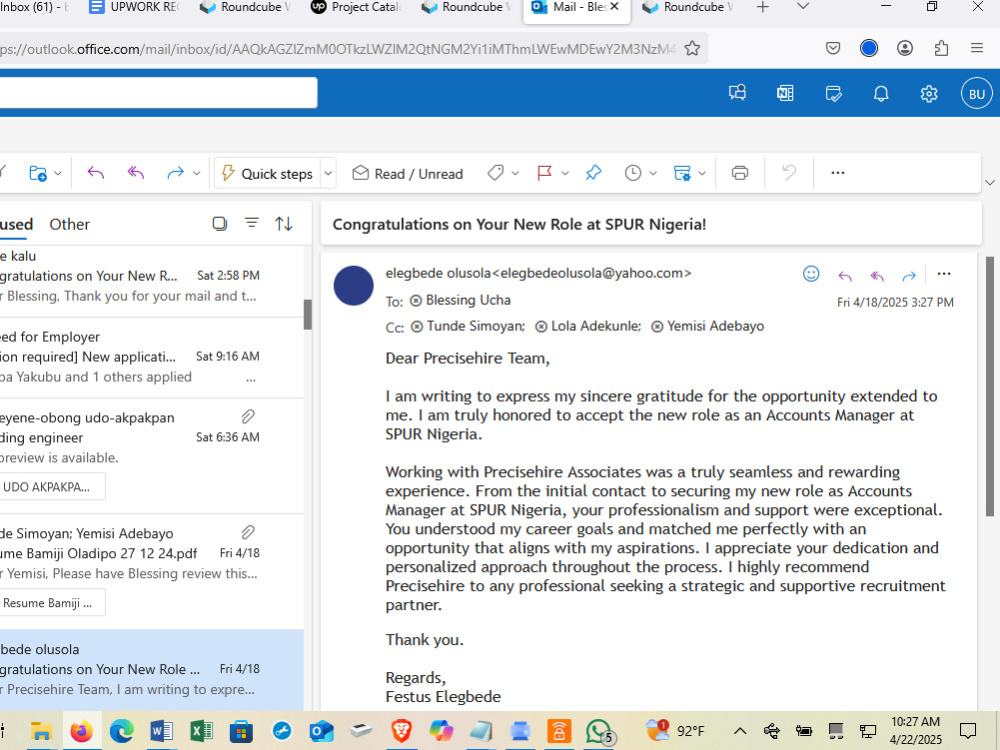This screenshot has width=1000, height=750.
Task: Flag this message with the flag icon
Action: pos(544,173)
